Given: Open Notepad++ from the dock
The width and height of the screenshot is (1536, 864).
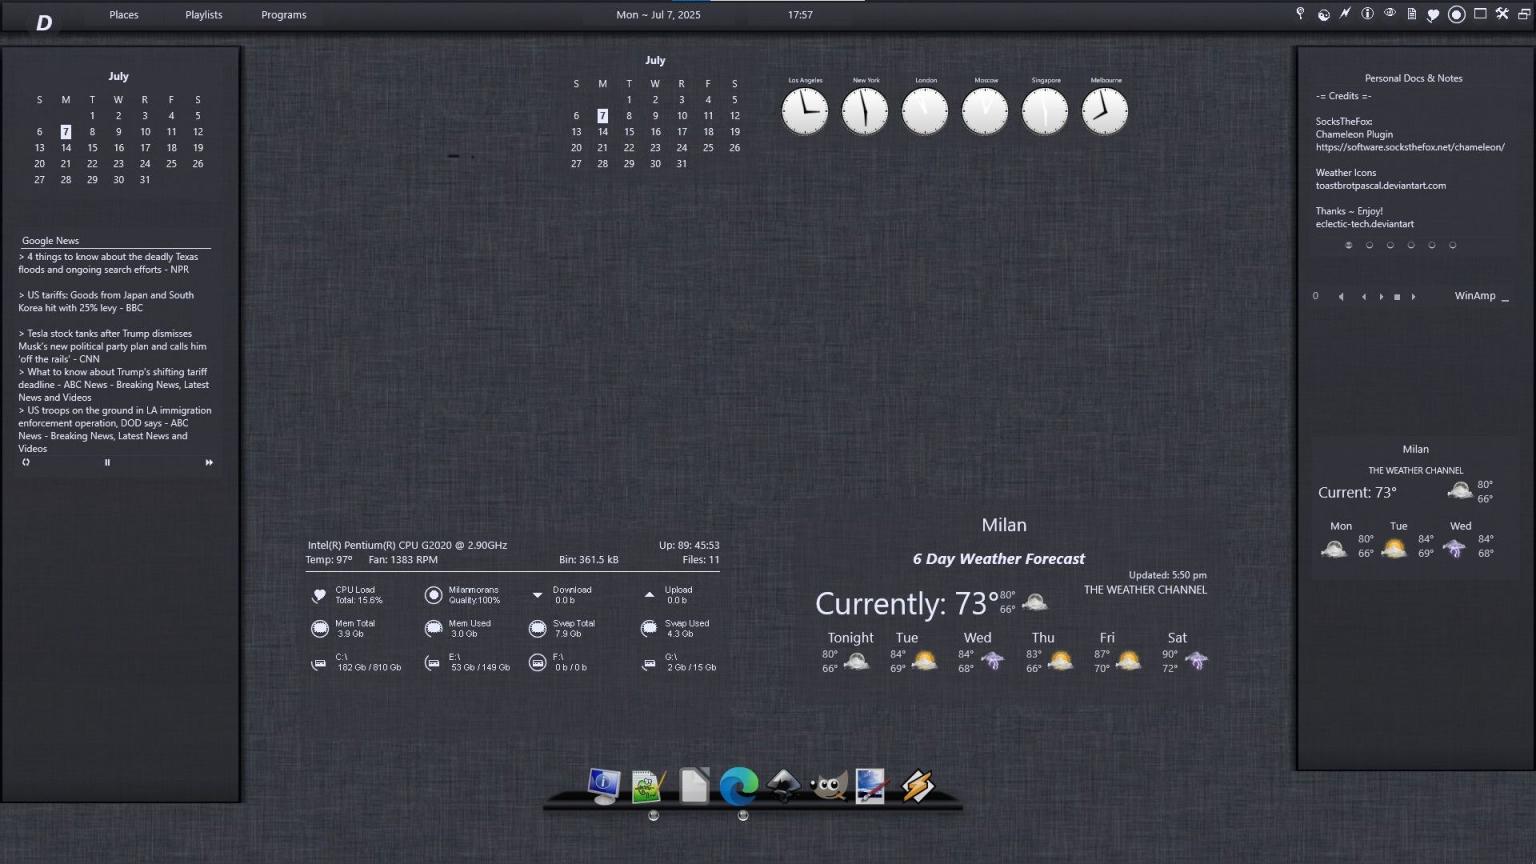Looking at the screenshot, I should click(x=648, y=786).
